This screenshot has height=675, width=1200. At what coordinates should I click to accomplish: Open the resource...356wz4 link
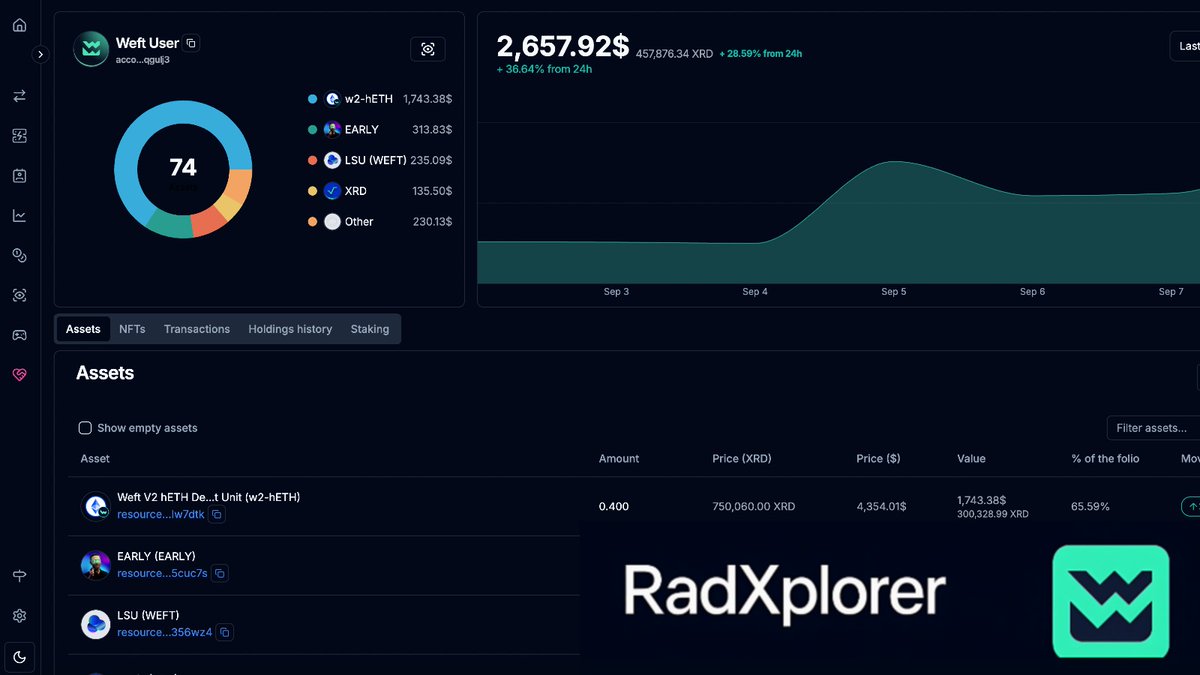click(x=165, y=632)
